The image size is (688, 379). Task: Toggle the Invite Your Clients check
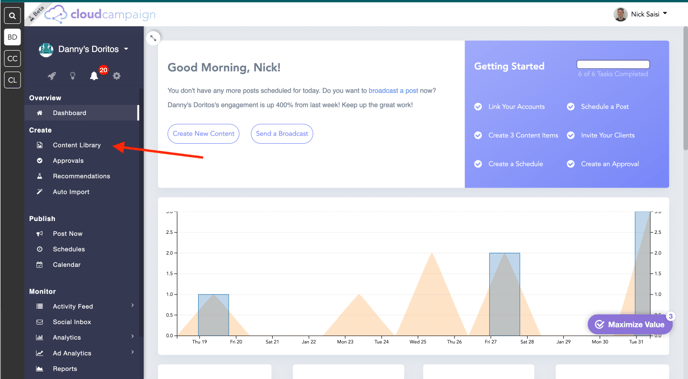(x=570, y=135)
